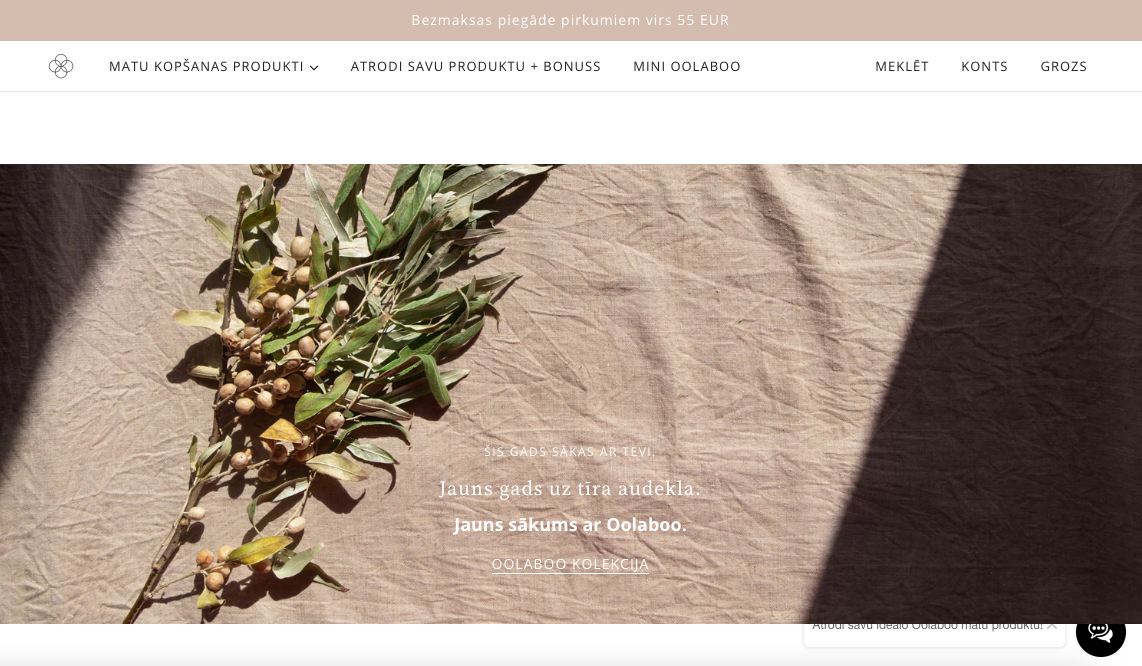The height and width of the screenshot is (666, 1142).
Task: Open the 'Atrodi savu ideālo' chat message
Action: click(x=927, y=626)
